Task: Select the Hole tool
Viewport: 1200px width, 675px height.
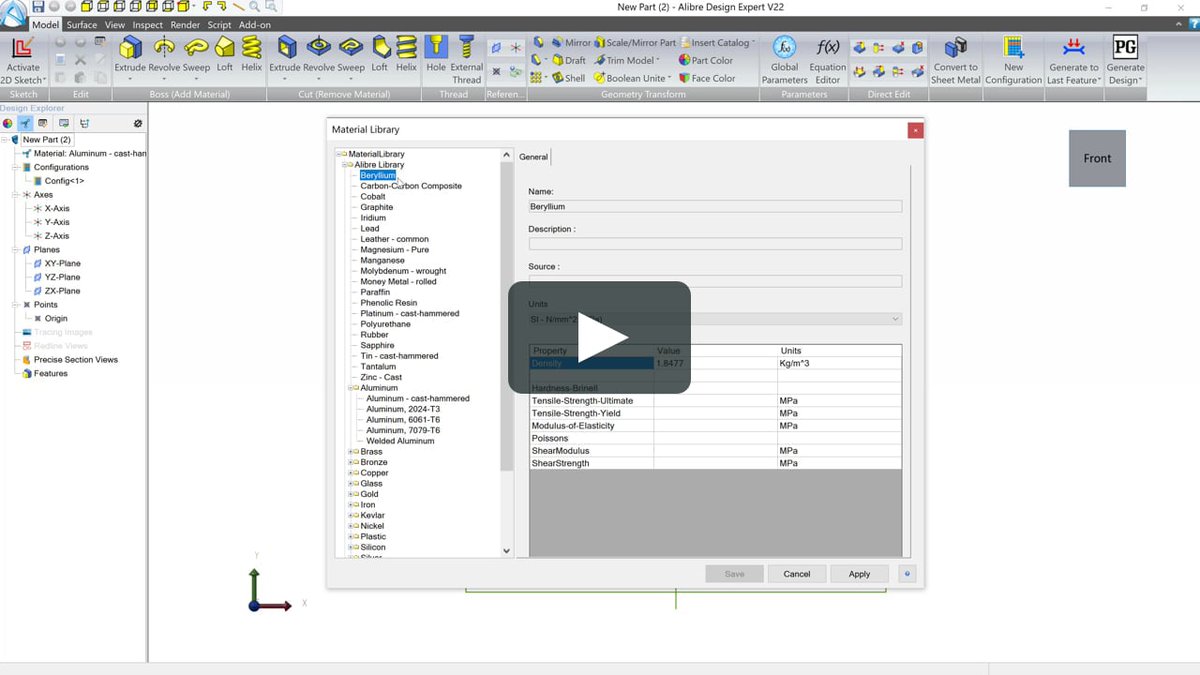Action: click(x=436, y=55)
